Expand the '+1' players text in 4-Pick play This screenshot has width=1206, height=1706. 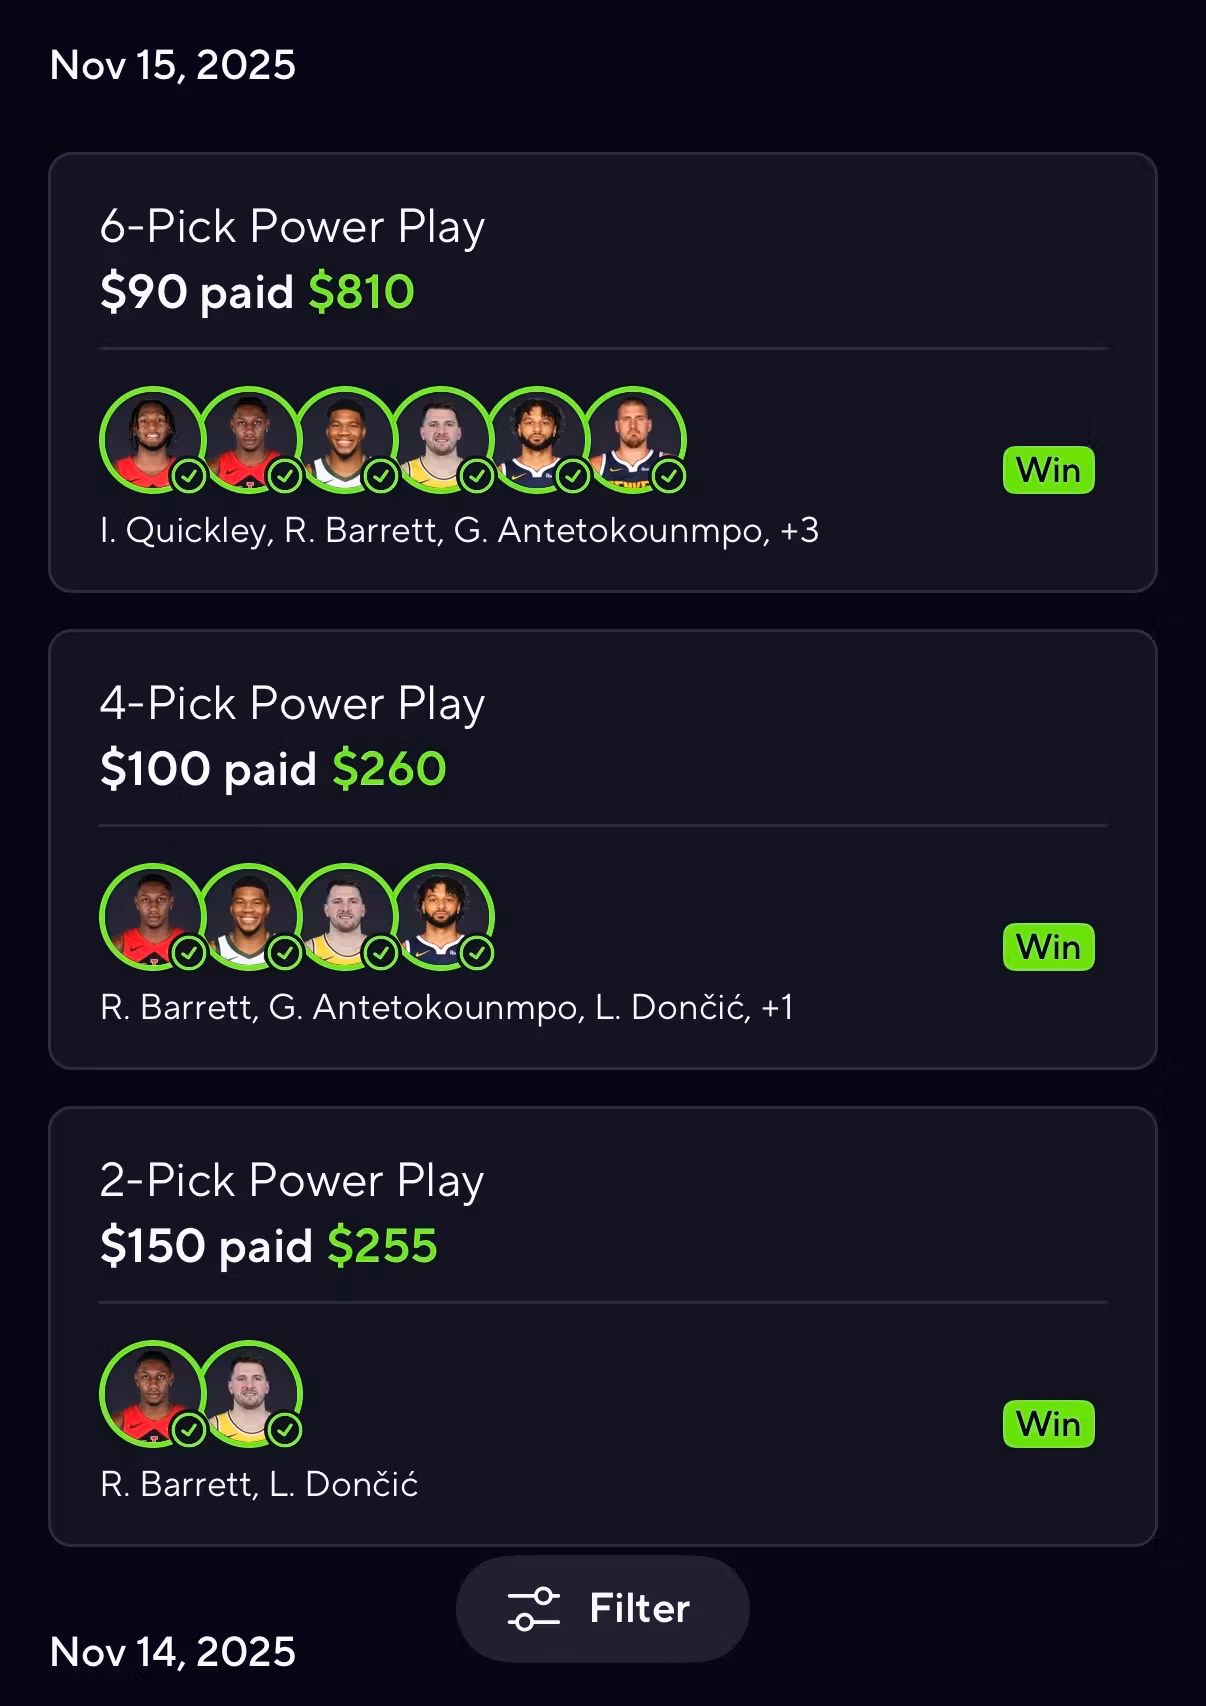pos(777,1007)
